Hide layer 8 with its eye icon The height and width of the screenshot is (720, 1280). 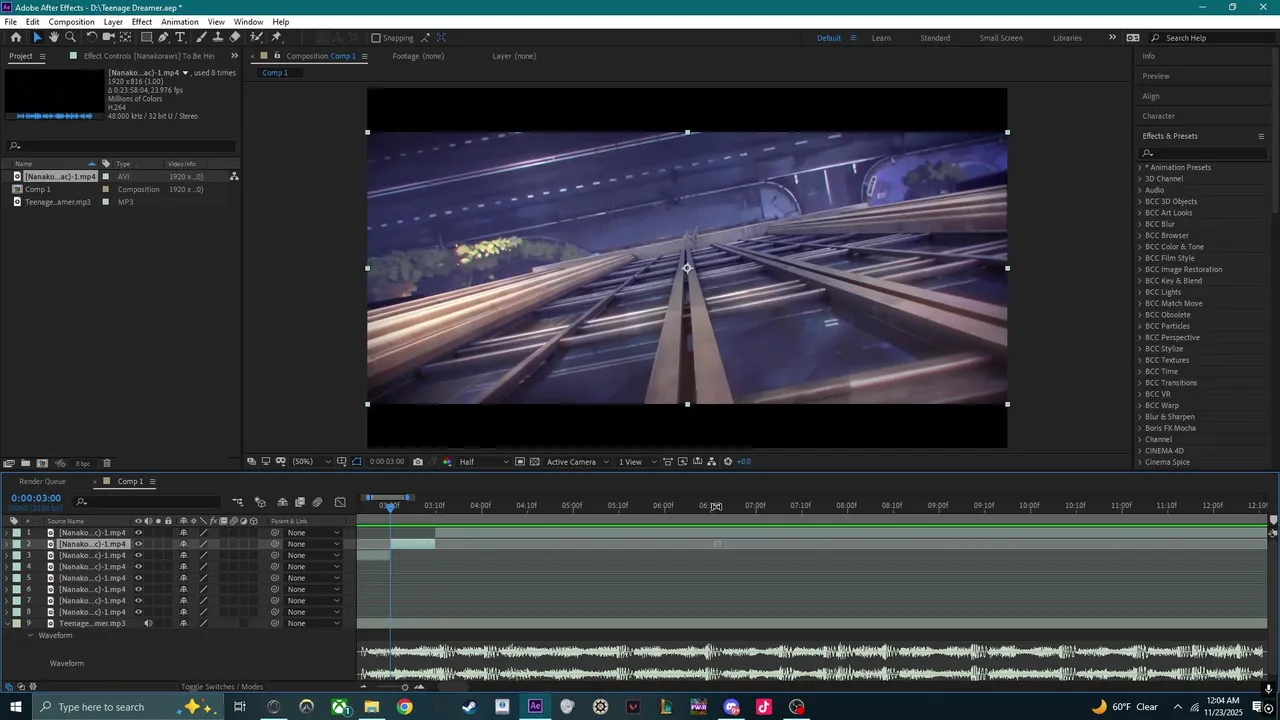click(x=139, y=612)
